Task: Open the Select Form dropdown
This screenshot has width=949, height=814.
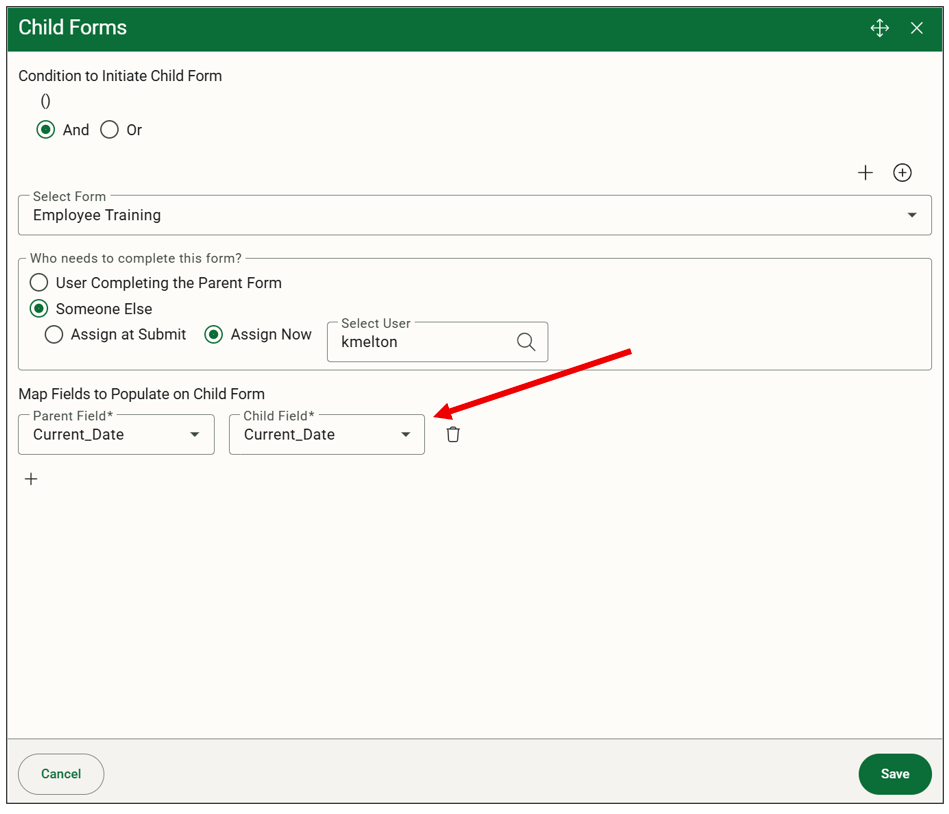Action: pos(474,215)
